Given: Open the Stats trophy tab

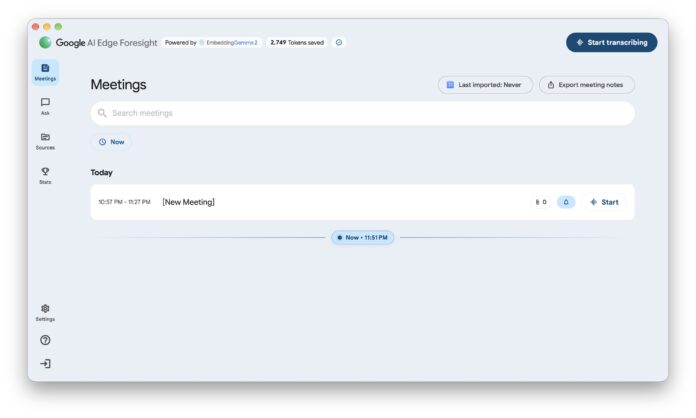Looking at the screenshot, I should 45,176.
